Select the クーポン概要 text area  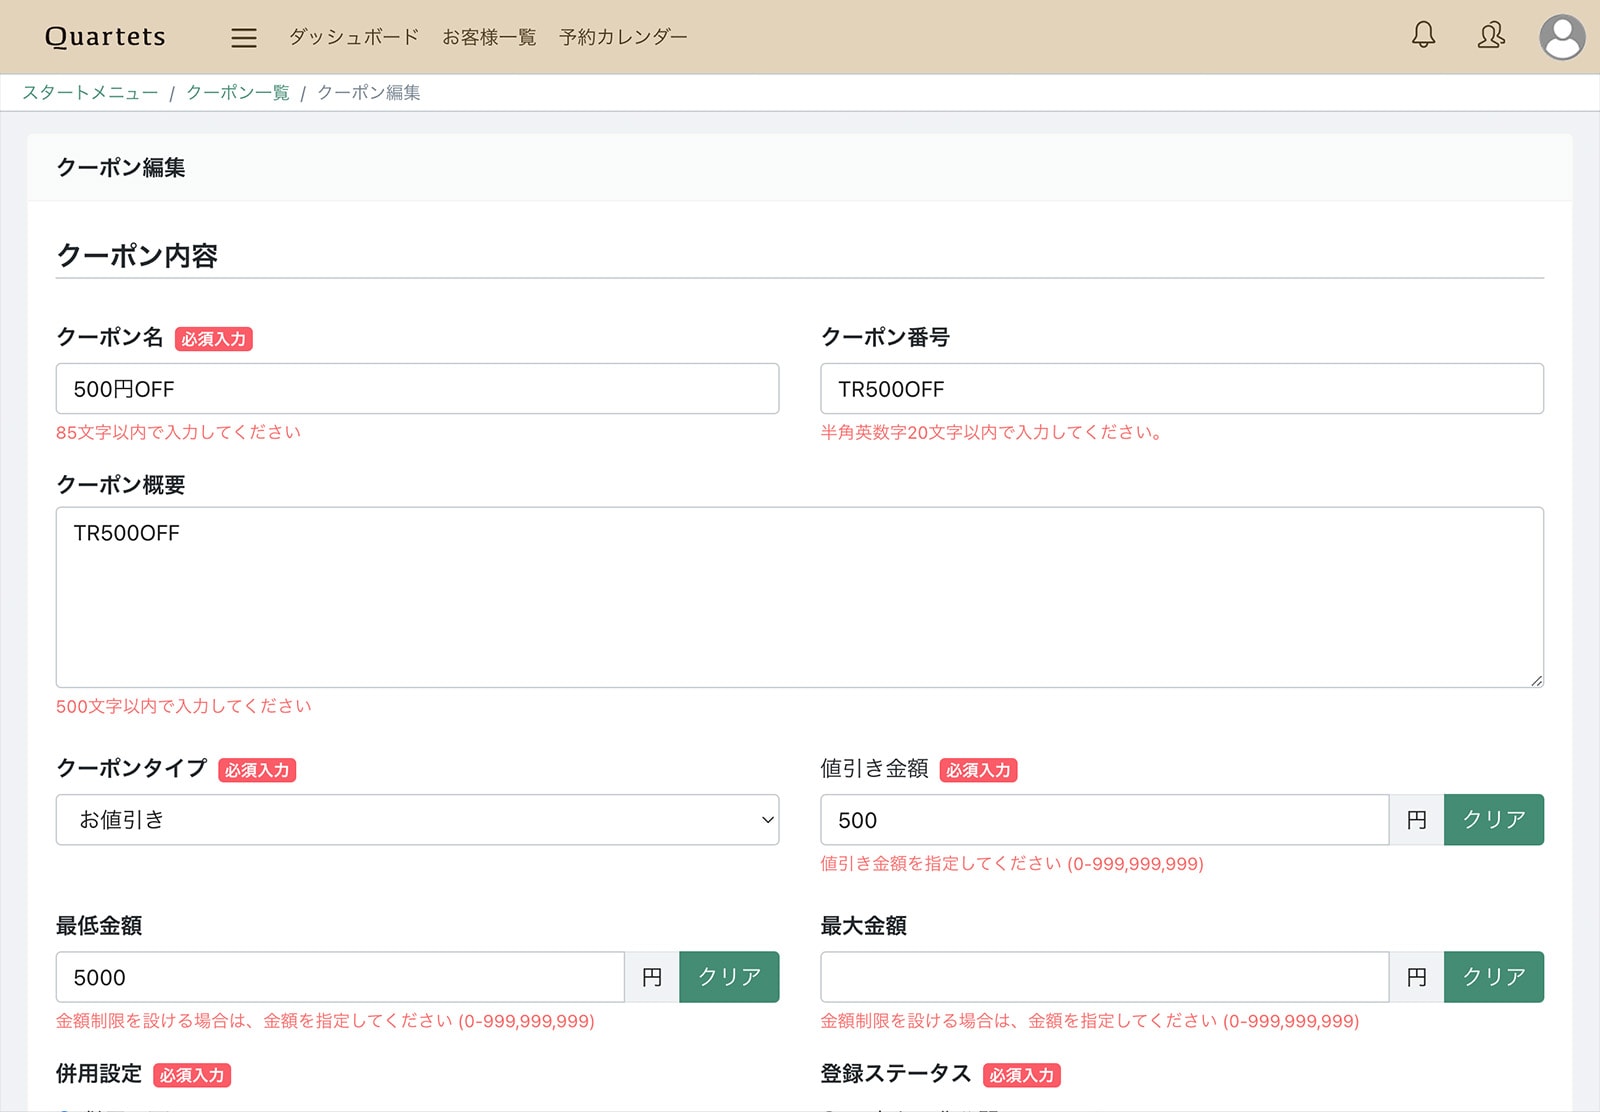point(799,597)
